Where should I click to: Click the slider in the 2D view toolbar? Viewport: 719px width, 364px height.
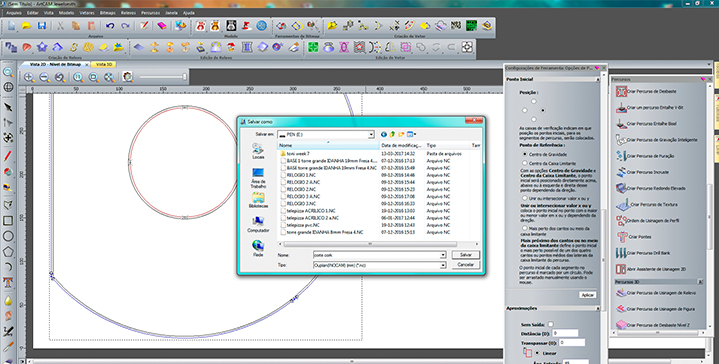[x=163, y=77]
